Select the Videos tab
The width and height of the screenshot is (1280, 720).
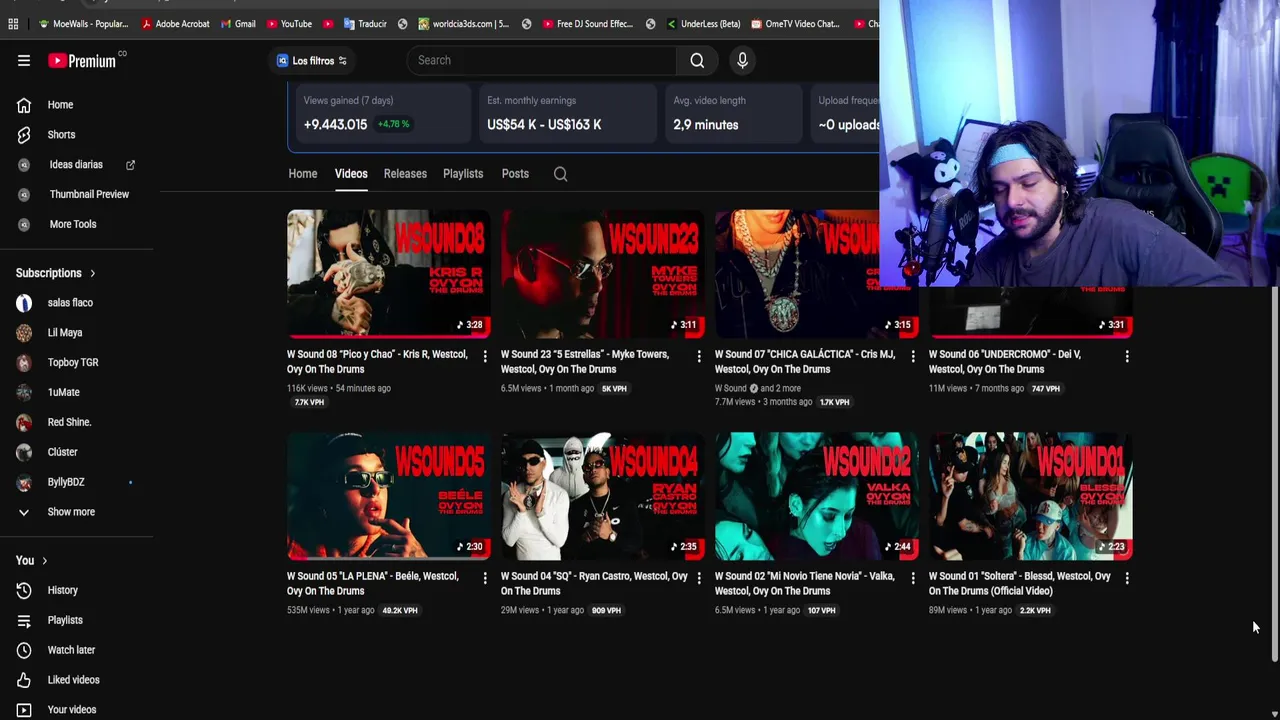351,174
